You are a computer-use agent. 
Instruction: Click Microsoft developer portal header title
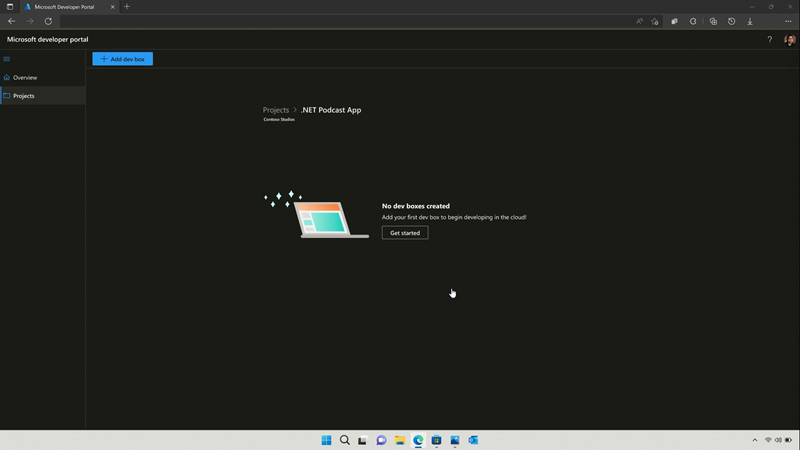click(x=47, y=39)
